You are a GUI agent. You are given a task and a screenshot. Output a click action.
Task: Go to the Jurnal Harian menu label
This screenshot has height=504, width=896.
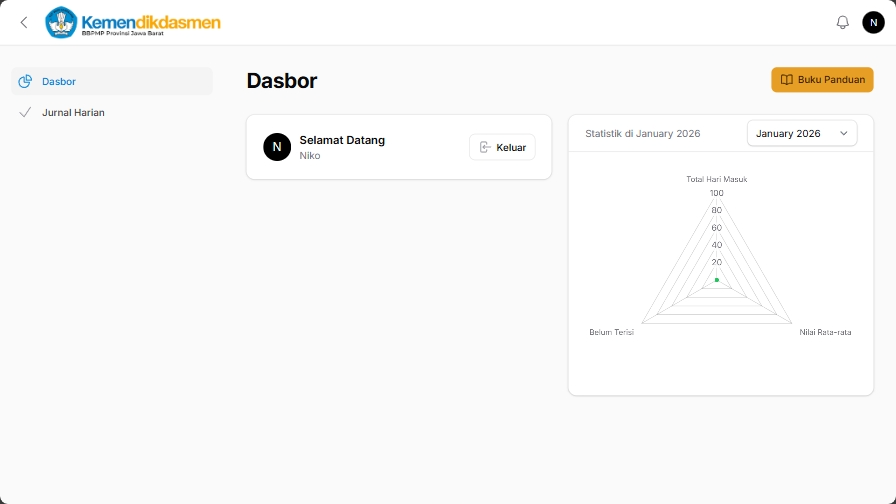(73, 113)
